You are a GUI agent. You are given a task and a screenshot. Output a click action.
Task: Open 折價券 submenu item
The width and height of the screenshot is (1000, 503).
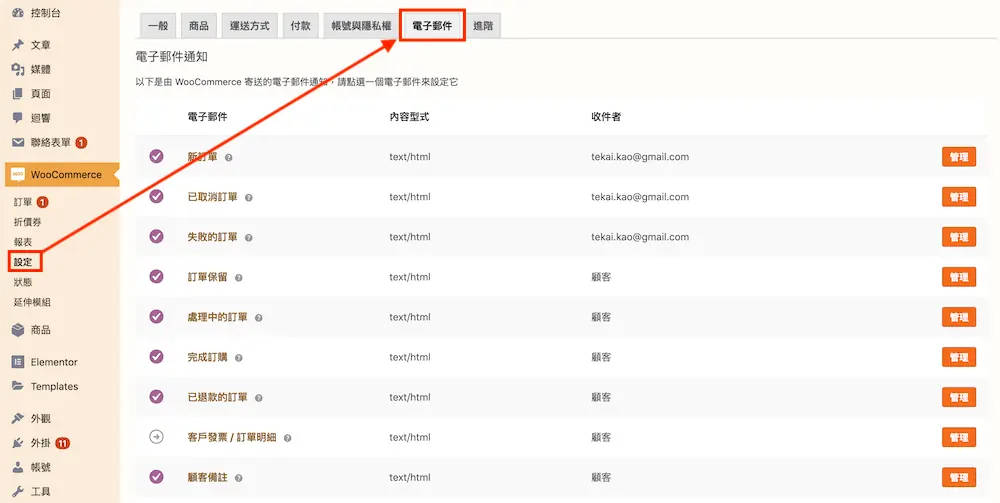[27, 222]
